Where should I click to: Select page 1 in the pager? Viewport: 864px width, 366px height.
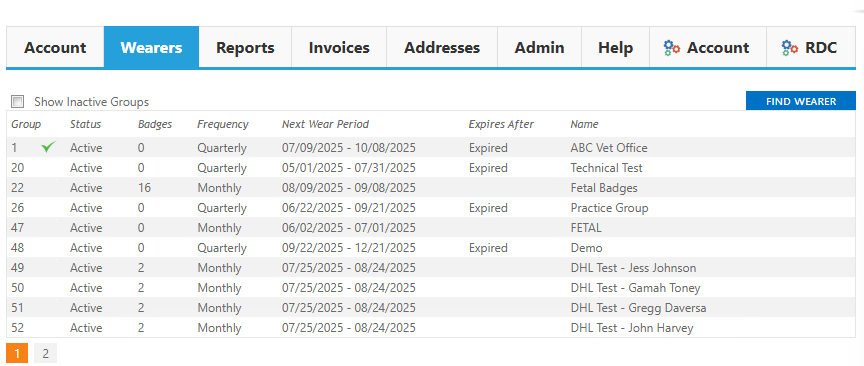pos(17,353)
